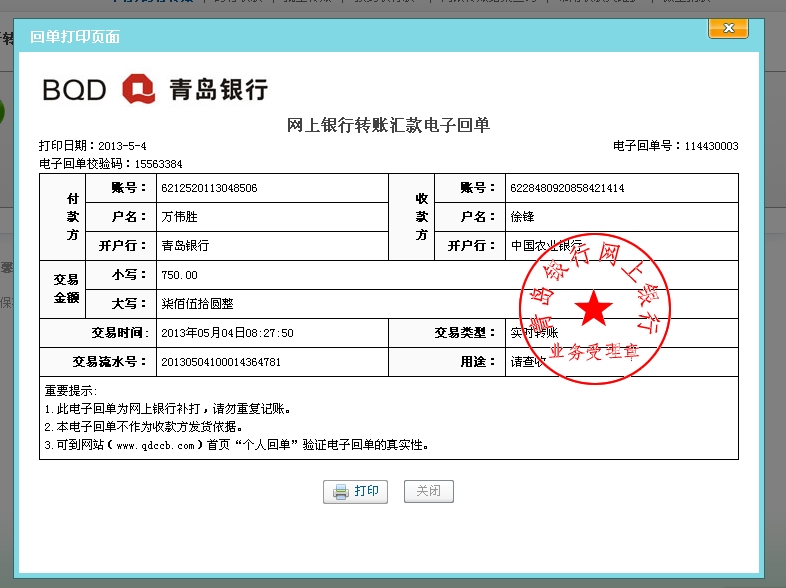Click the title 网上银行转账汇款电子回单
786x588 pixels.
pyautogui.click(x=388, y=125)
